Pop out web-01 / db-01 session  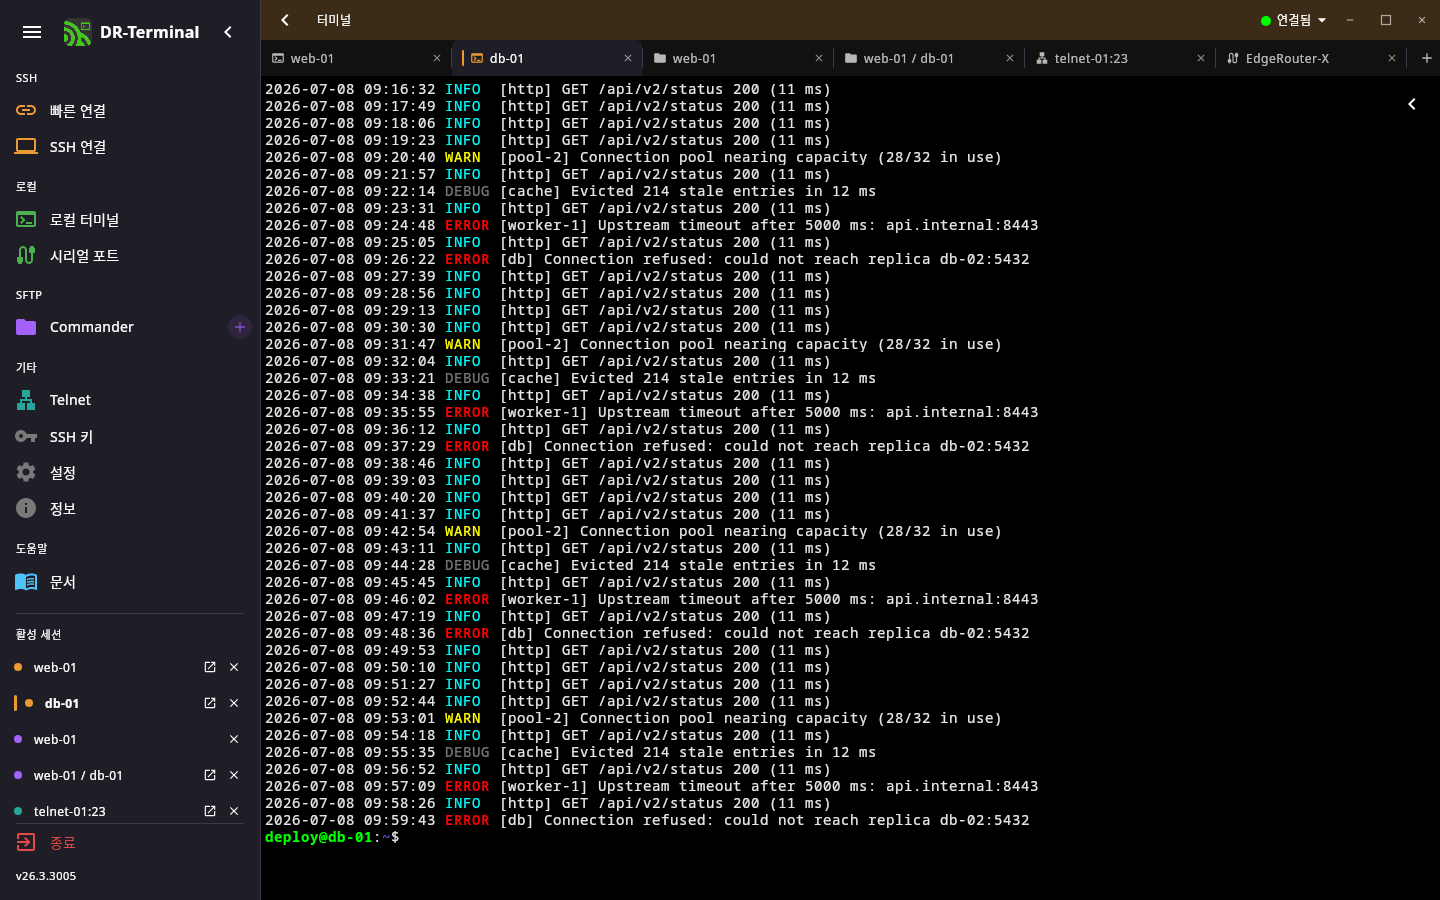(210, 775)
